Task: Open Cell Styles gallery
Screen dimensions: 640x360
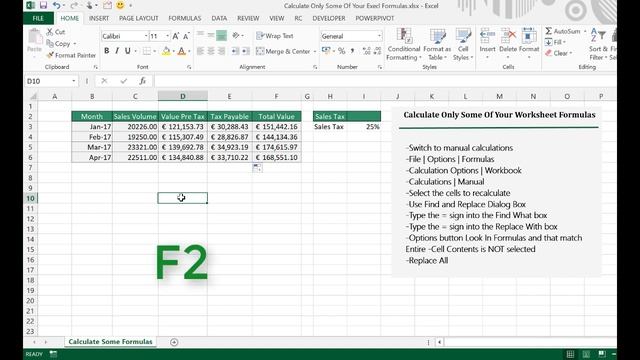Action: [463, 45]
